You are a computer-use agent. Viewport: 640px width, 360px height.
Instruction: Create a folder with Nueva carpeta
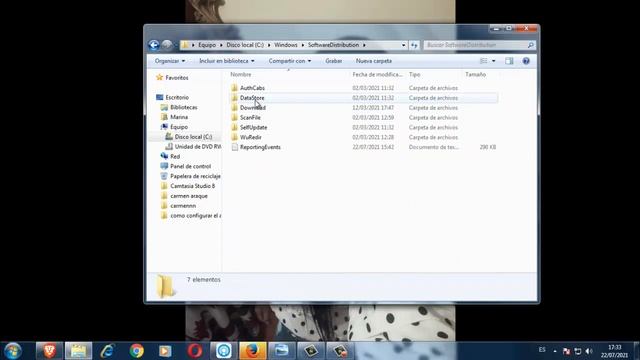[374, 61]
